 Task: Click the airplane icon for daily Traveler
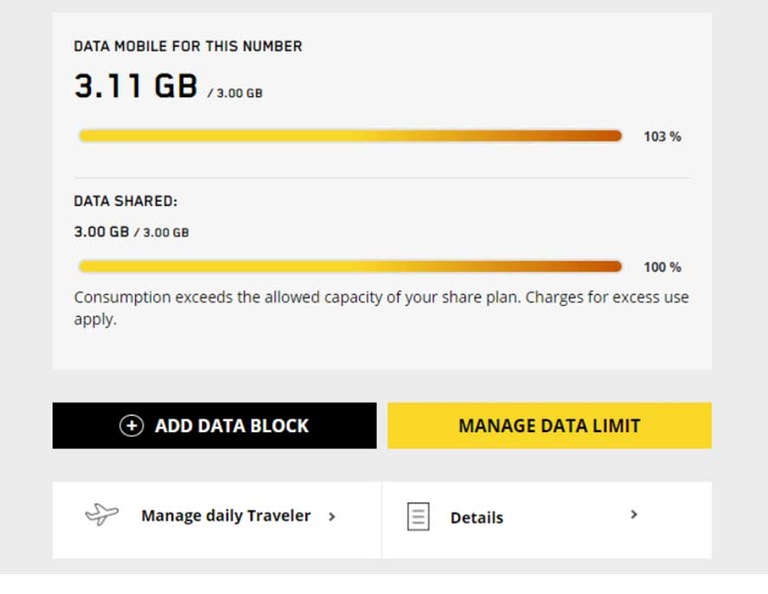101,516
